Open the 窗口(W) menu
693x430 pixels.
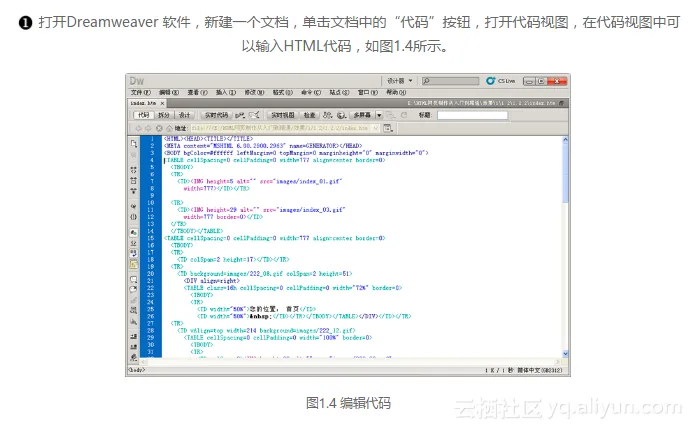(368, 93)
